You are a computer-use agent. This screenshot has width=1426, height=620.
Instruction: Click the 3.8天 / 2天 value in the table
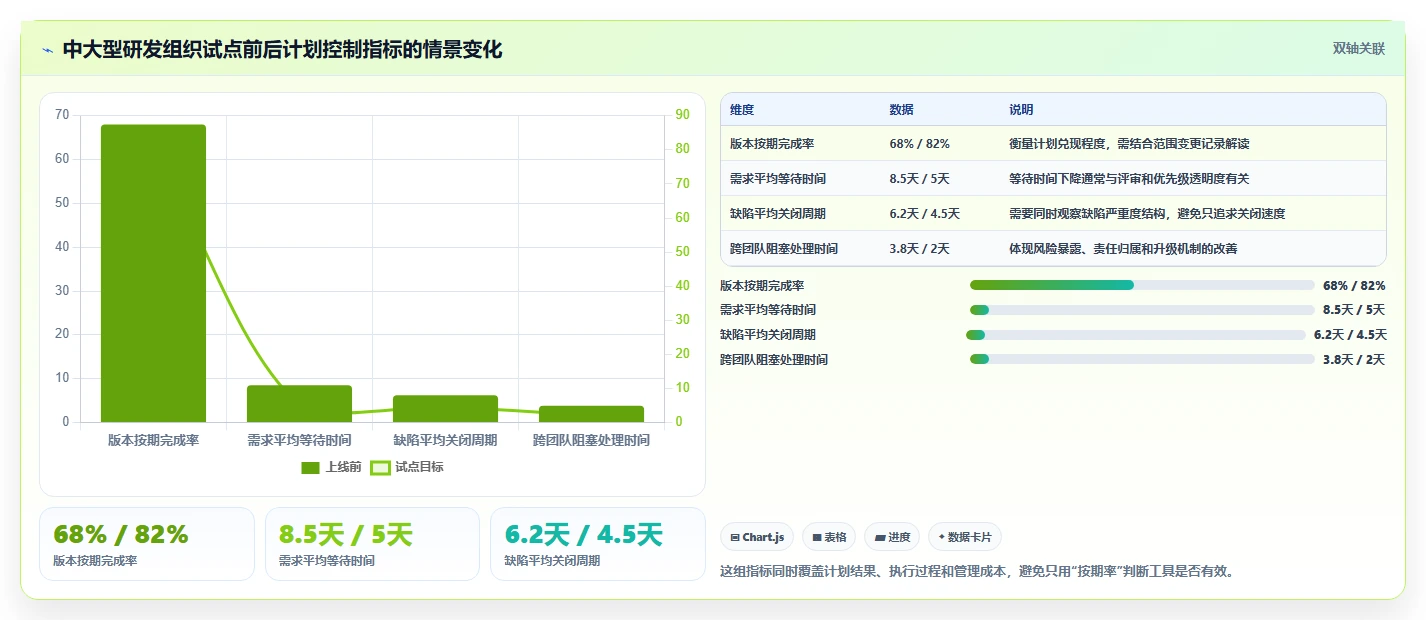pyautogui.click(x=919, y=249)
